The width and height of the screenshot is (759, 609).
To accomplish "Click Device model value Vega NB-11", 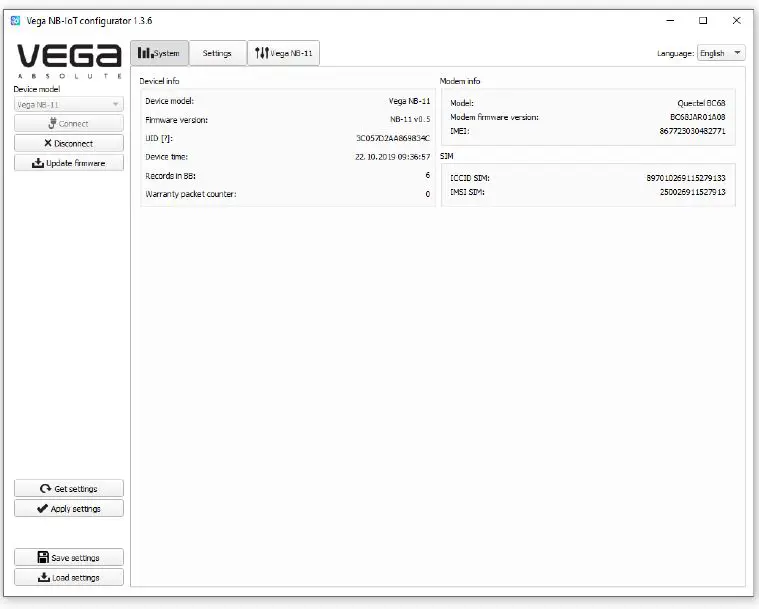I will coord(409,101).
